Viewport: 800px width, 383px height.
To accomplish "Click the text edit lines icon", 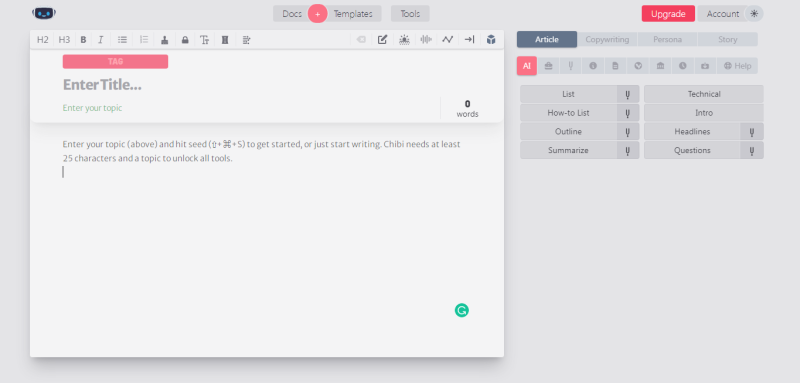I will [246, 40].
